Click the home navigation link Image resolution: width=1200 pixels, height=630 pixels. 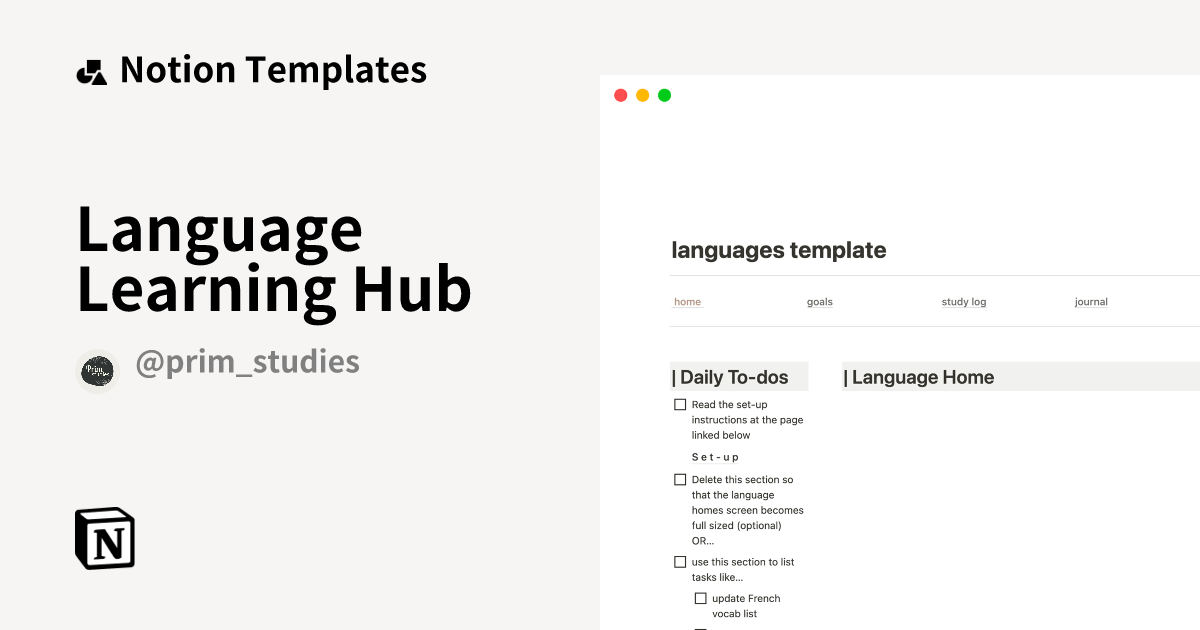[687, 301]
